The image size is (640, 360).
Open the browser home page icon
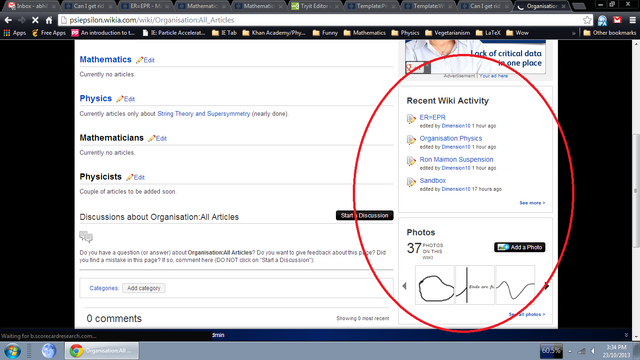tap(49, 20)
